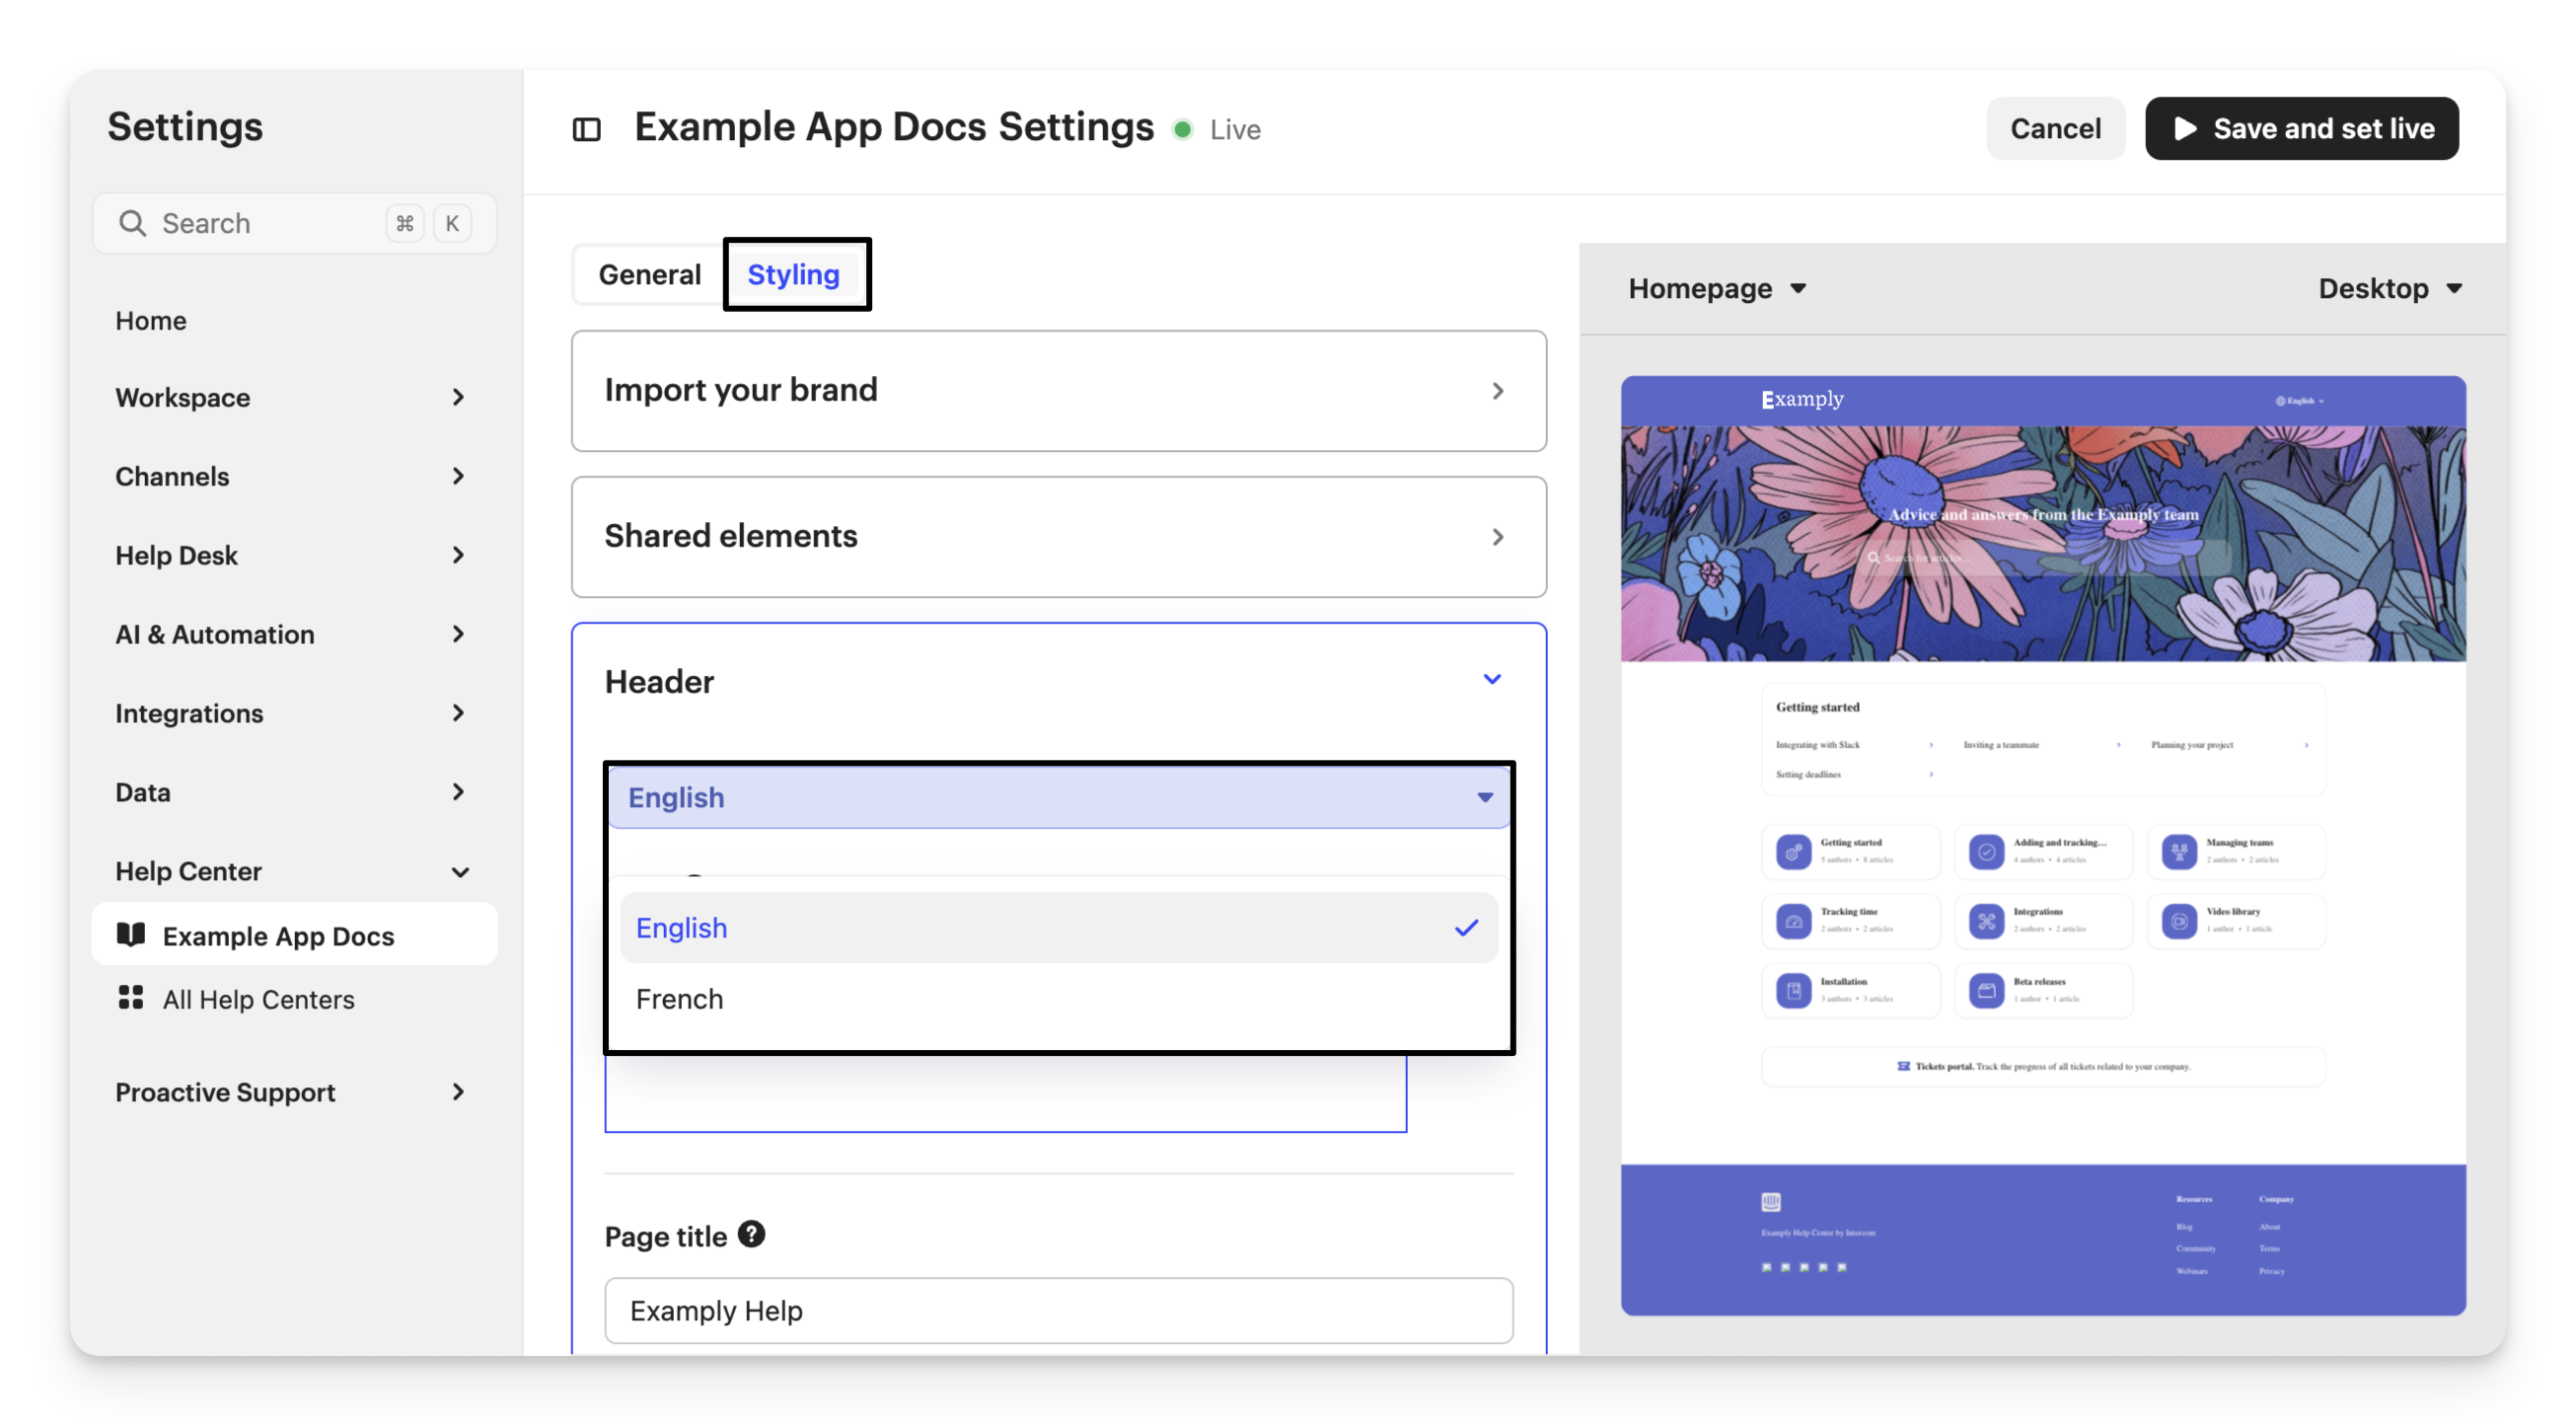
Task: Open the Desktop device dropdown
Action: (x=2390, y=289)
